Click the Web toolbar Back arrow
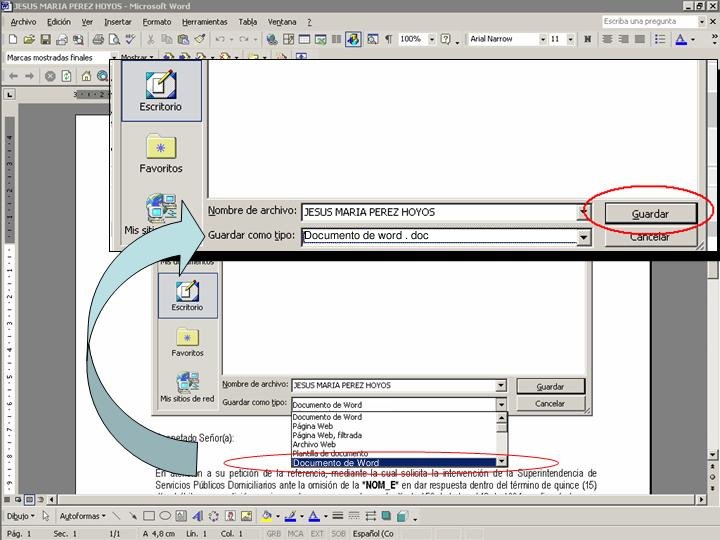The width and height of the screenshot is (720, 540). tap(13, 76)
